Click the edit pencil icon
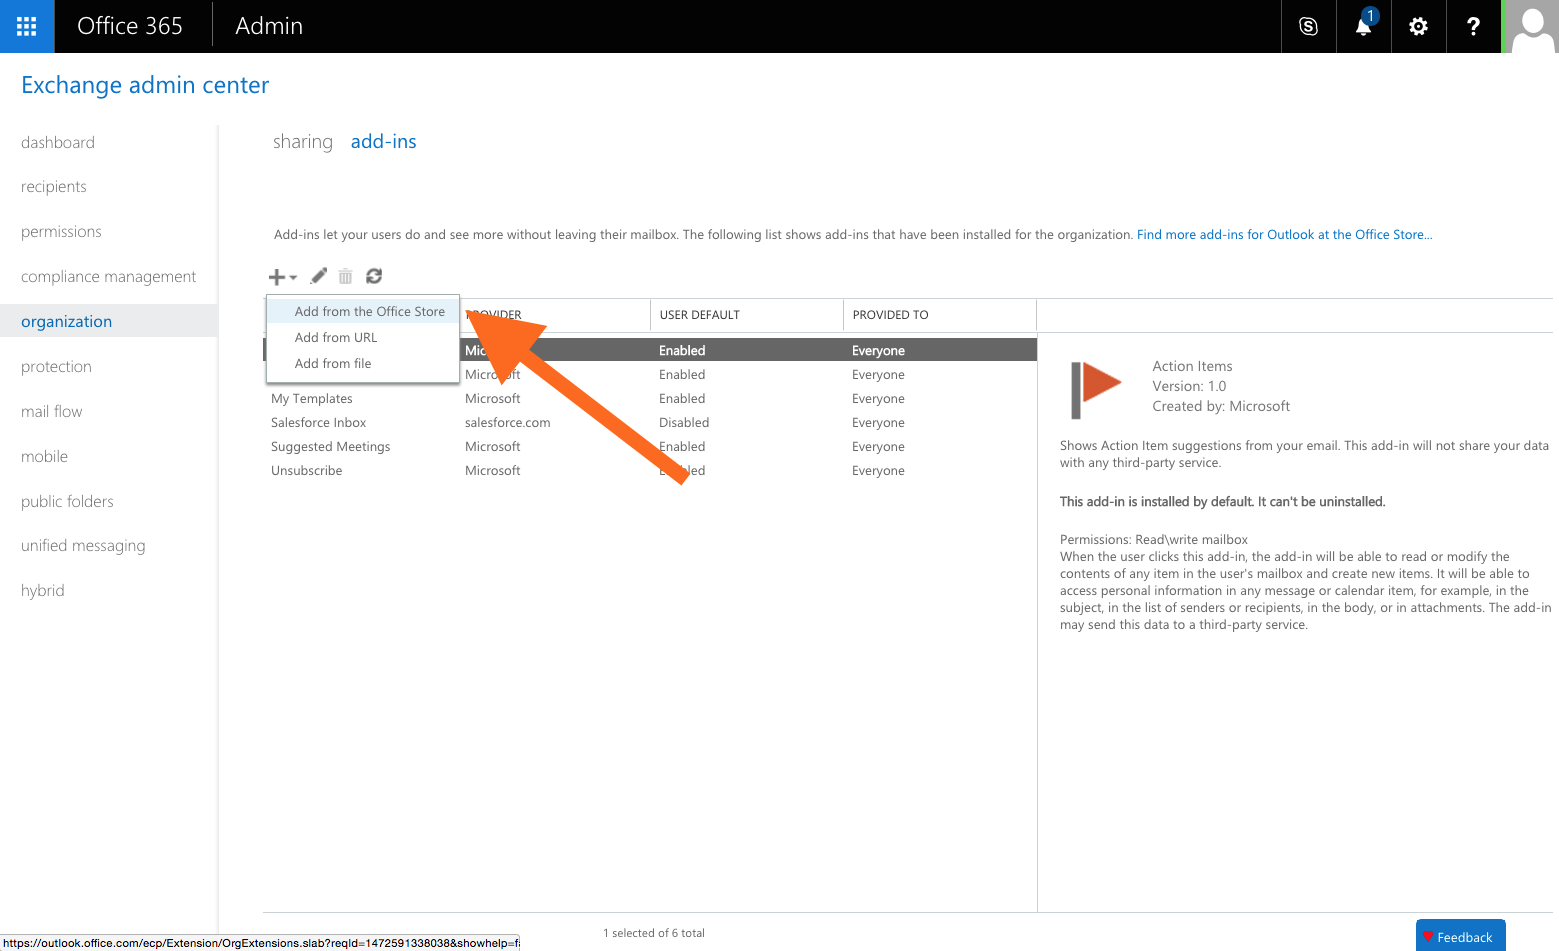 coord(319,276)
